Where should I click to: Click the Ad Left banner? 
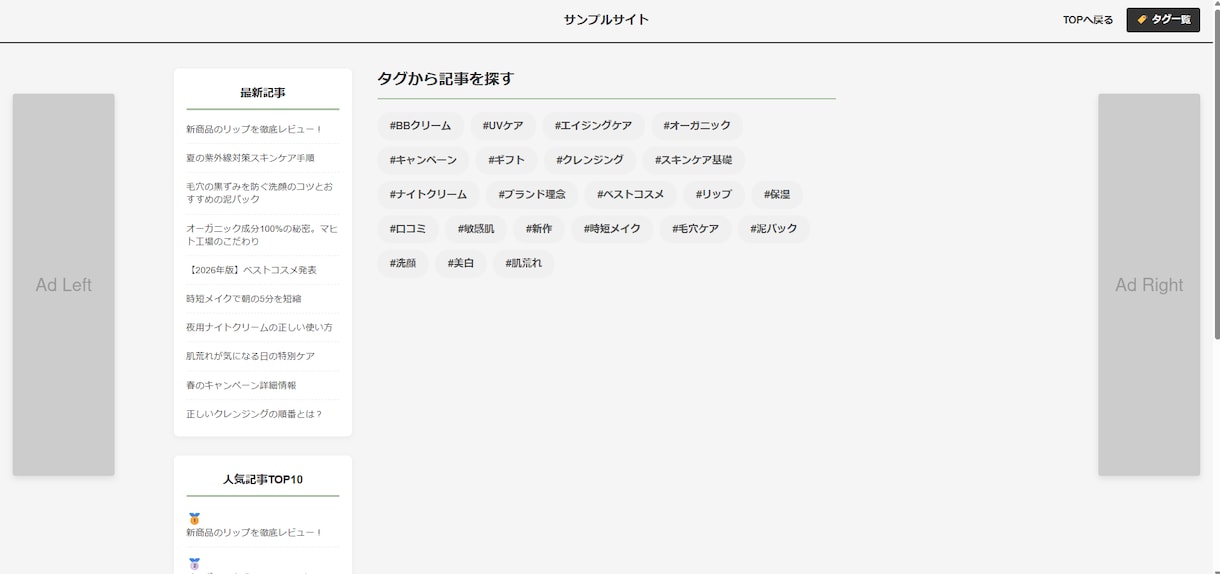[x=63, y=285]
